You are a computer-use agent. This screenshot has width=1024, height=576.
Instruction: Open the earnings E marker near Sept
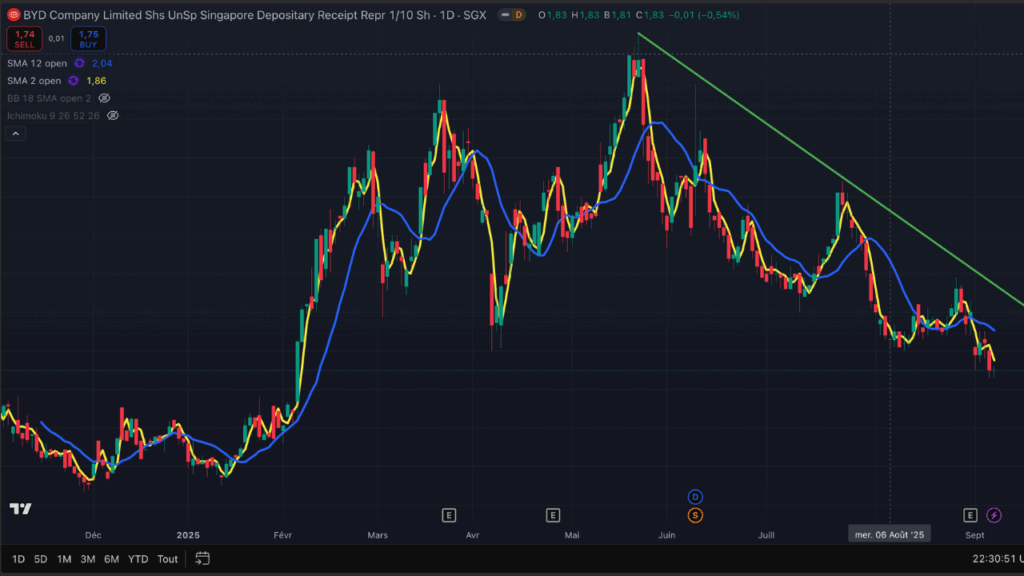click(x=970, y=515)
